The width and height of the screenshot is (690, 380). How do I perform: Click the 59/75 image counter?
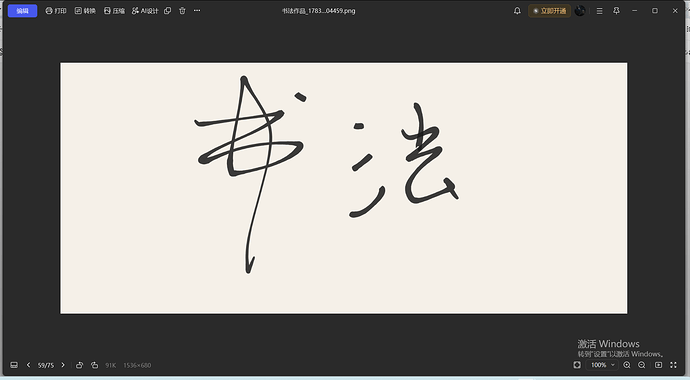click(46, 365)
